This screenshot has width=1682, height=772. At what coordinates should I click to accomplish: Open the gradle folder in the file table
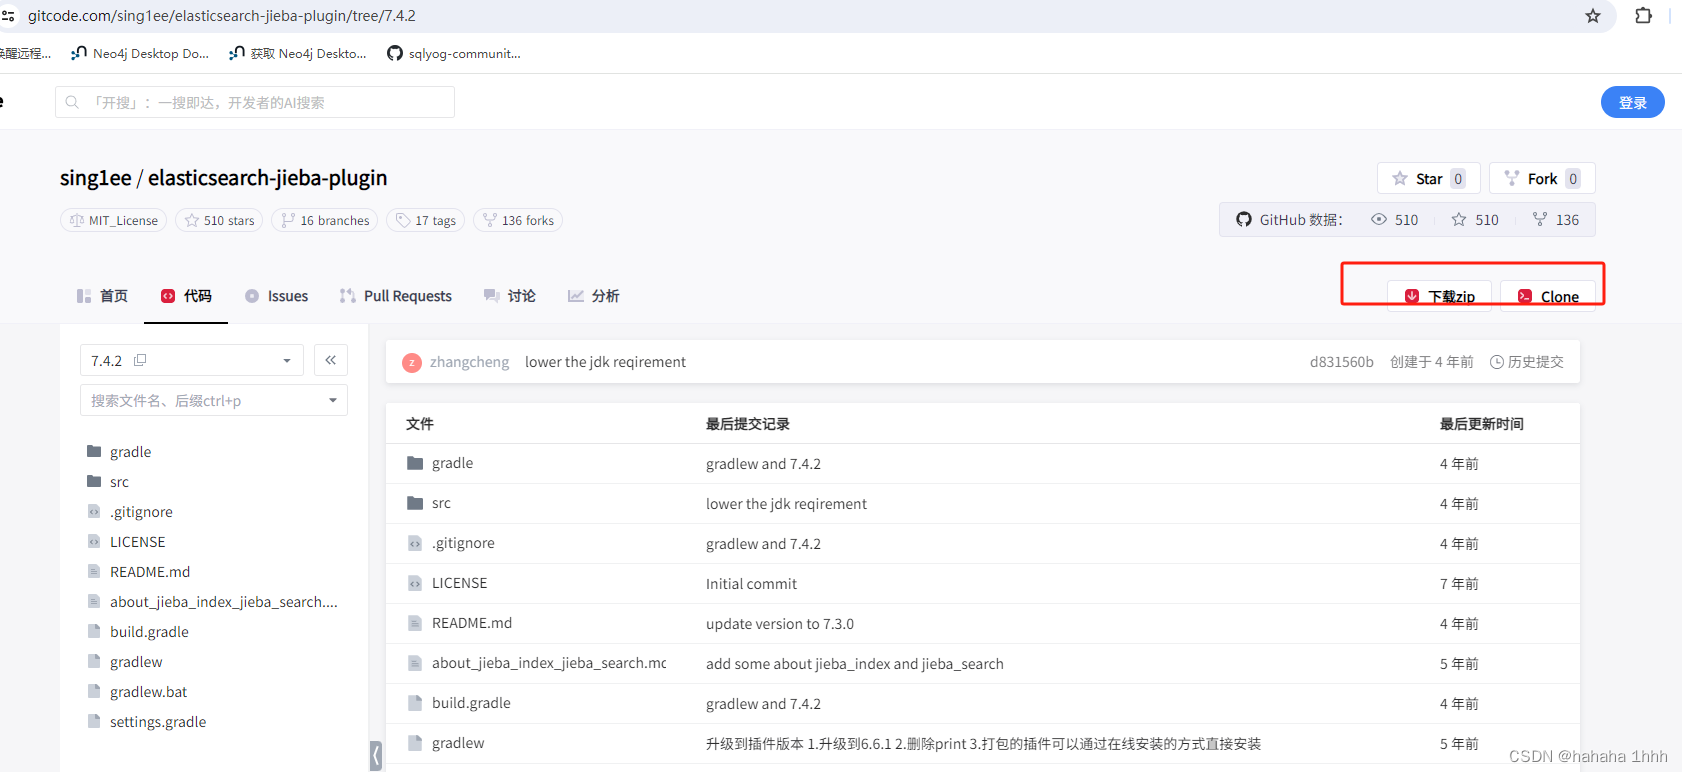(440, 463)
